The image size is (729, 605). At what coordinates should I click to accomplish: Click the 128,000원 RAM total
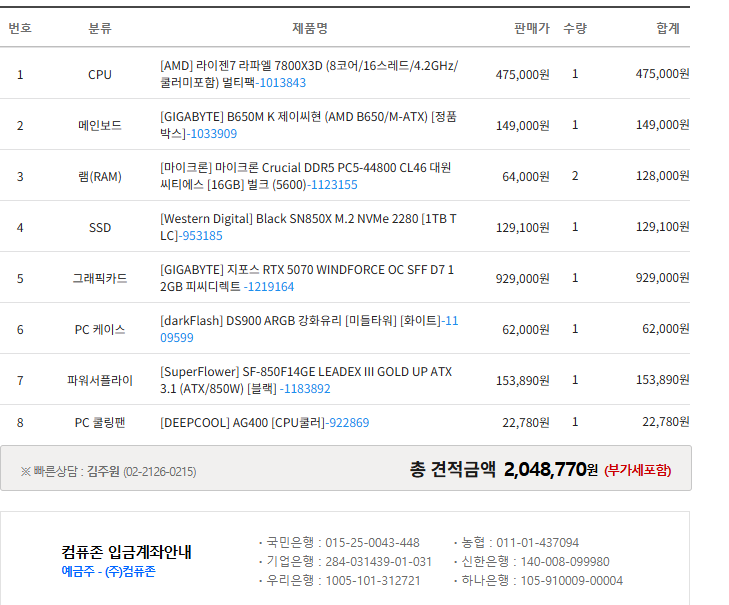[x=663, y=176]
